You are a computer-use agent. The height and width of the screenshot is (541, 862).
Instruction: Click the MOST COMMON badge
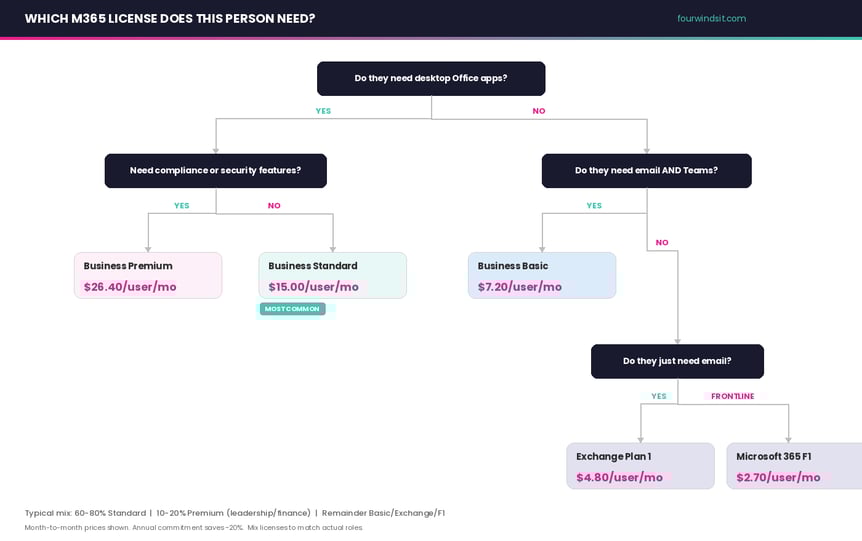pyautogui.click(x=292, y=309)
